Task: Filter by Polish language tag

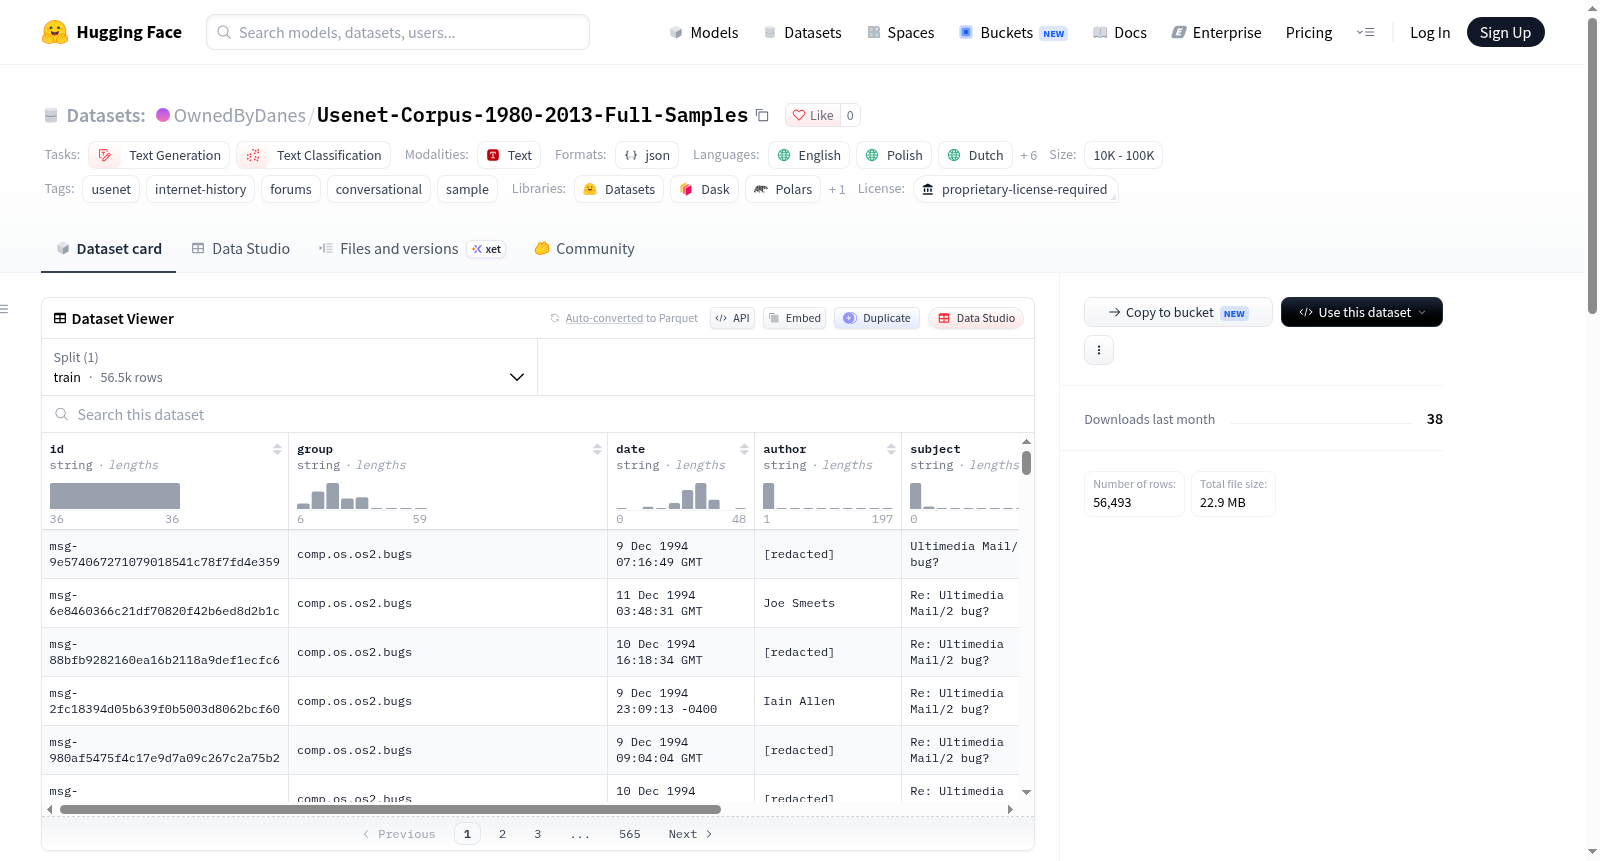Action: [x=894, y=155]
